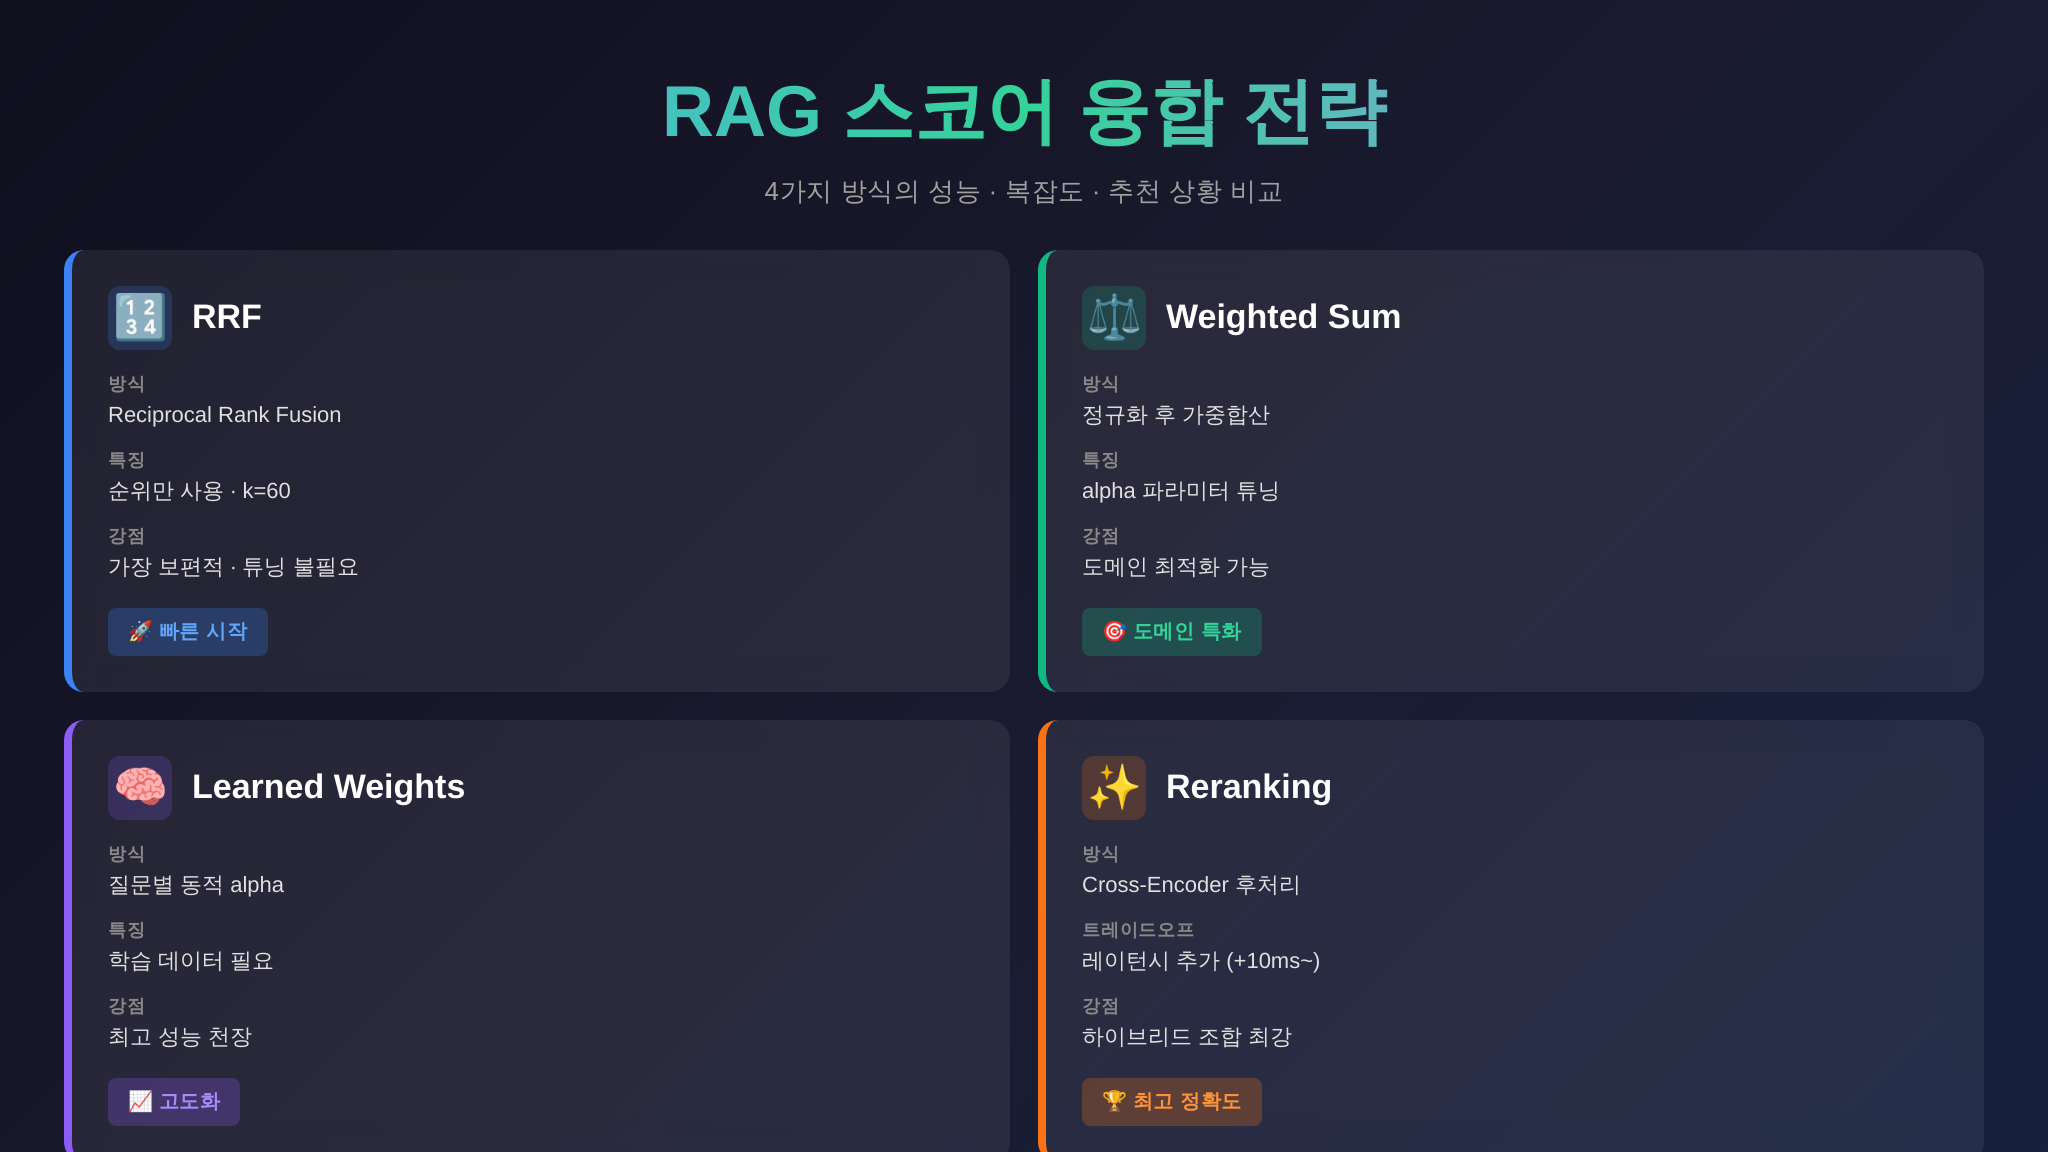Click the text alpha 파라미터 튜닝
The height and width of the screenshot is (1152, 2048).
pyautogui.click(x=1181, y=491)
